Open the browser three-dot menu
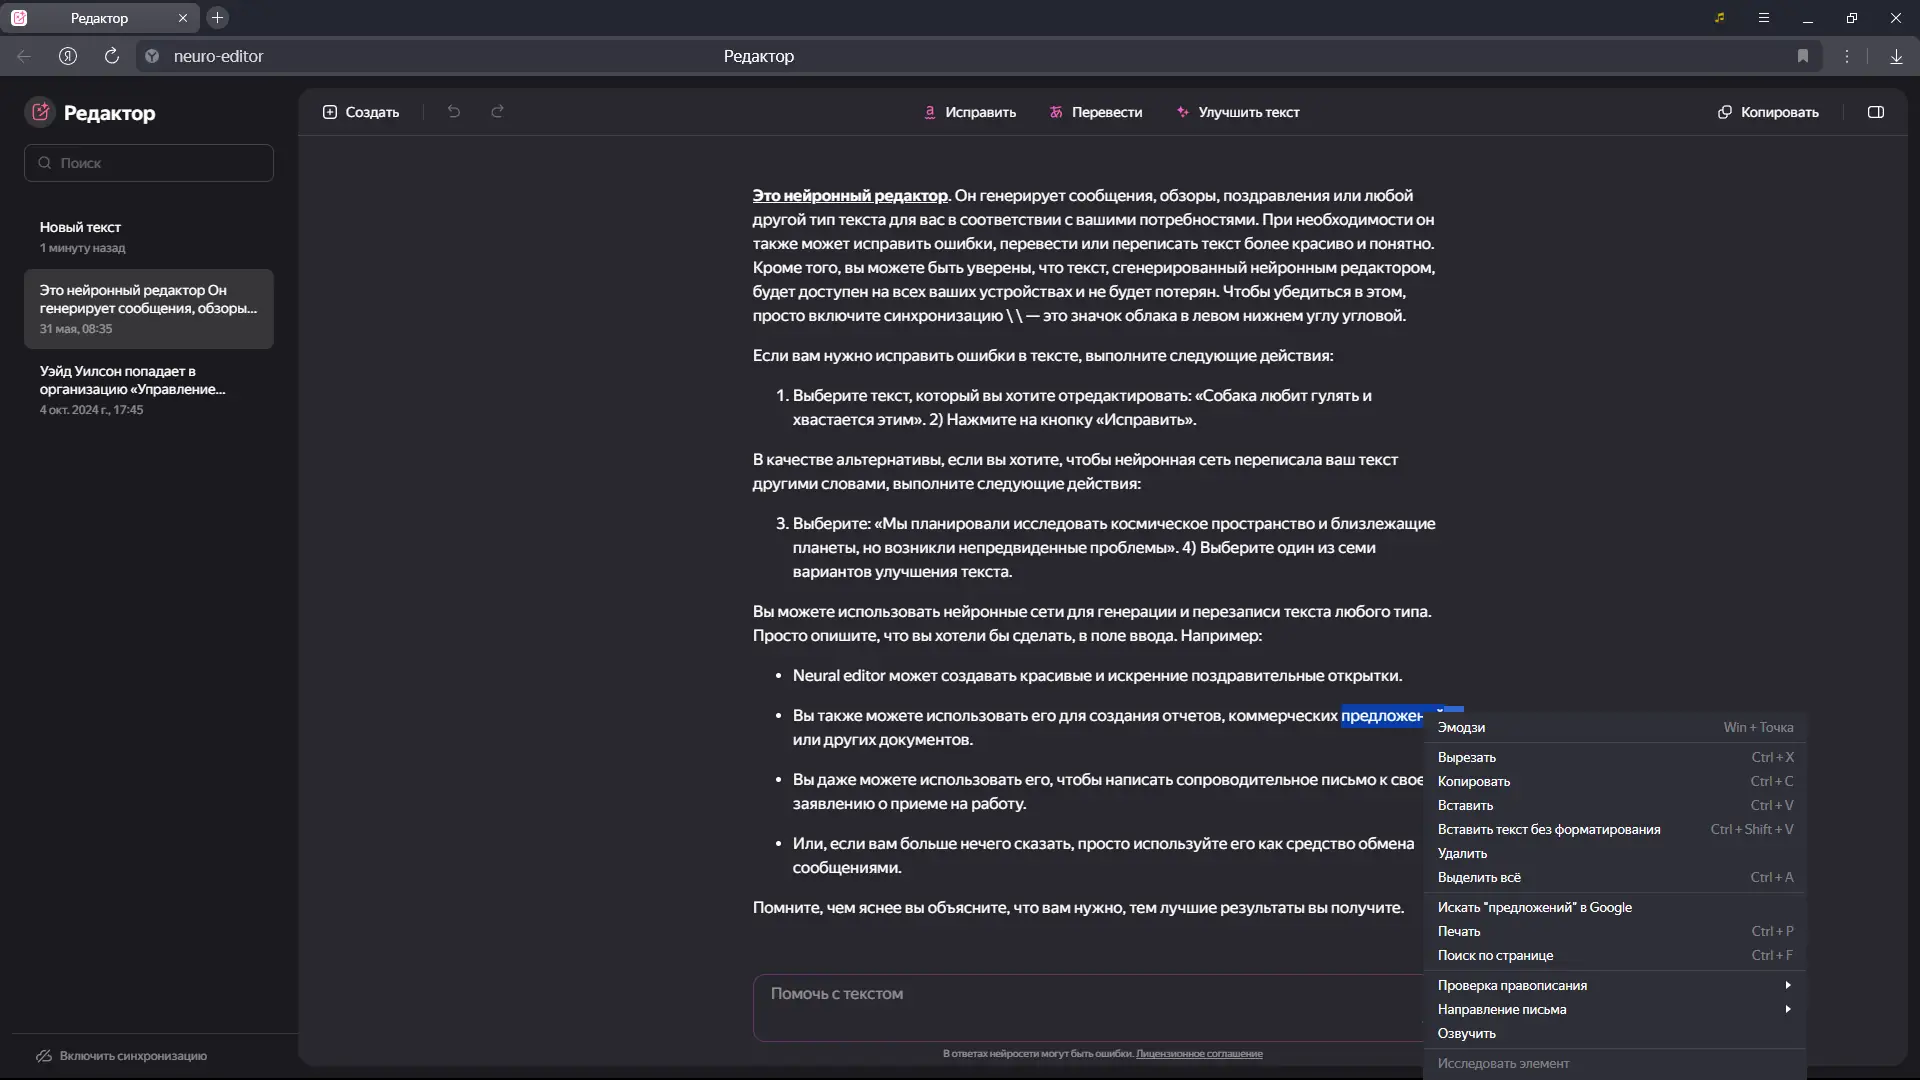The width and height of the screenshot is (1920, 1080). (1847, 56)
